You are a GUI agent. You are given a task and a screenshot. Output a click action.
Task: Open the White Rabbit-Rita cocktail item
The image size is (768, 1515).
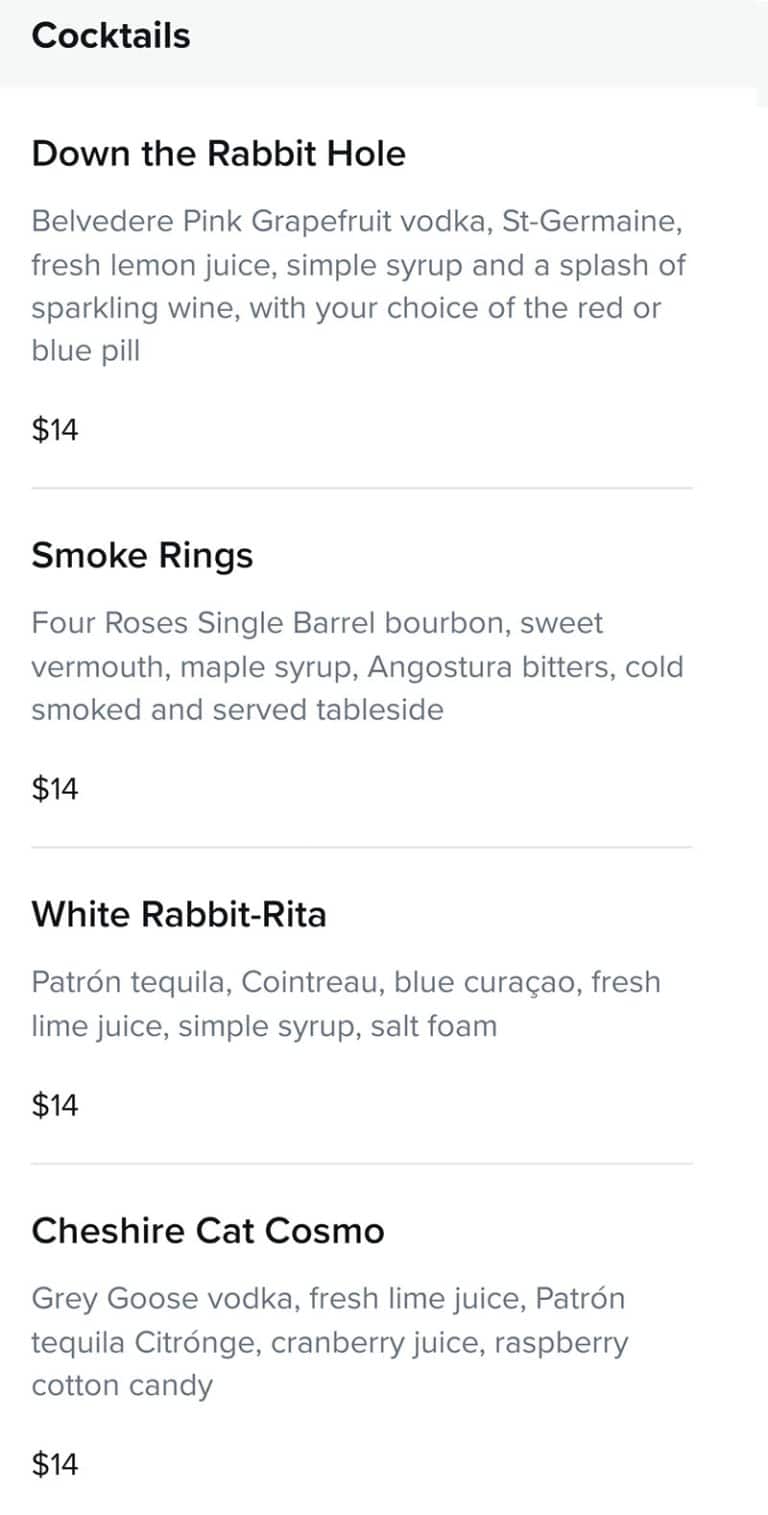pyautogui.click(x=179, y=914)
